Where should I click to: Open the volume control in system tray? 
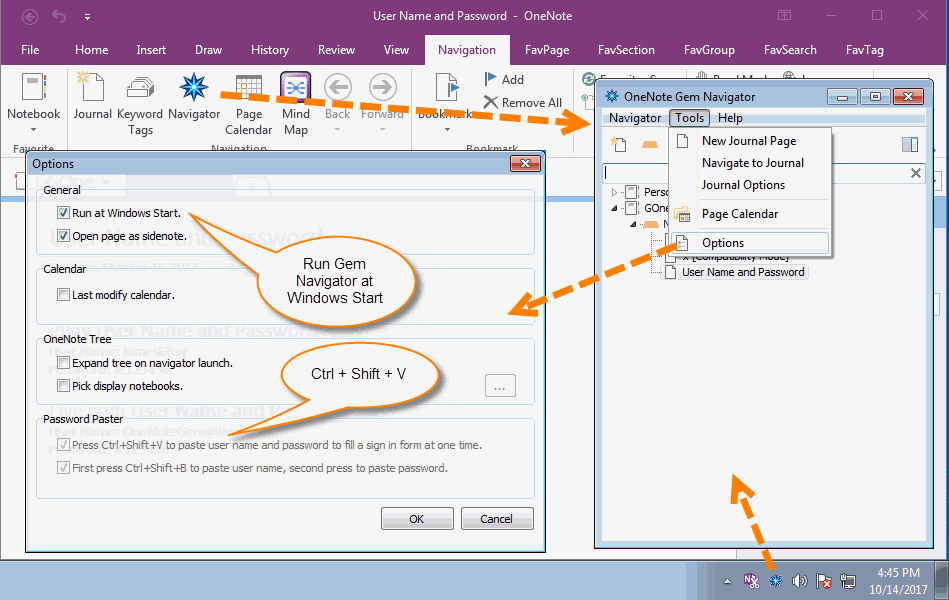click(x=800, y=581)
